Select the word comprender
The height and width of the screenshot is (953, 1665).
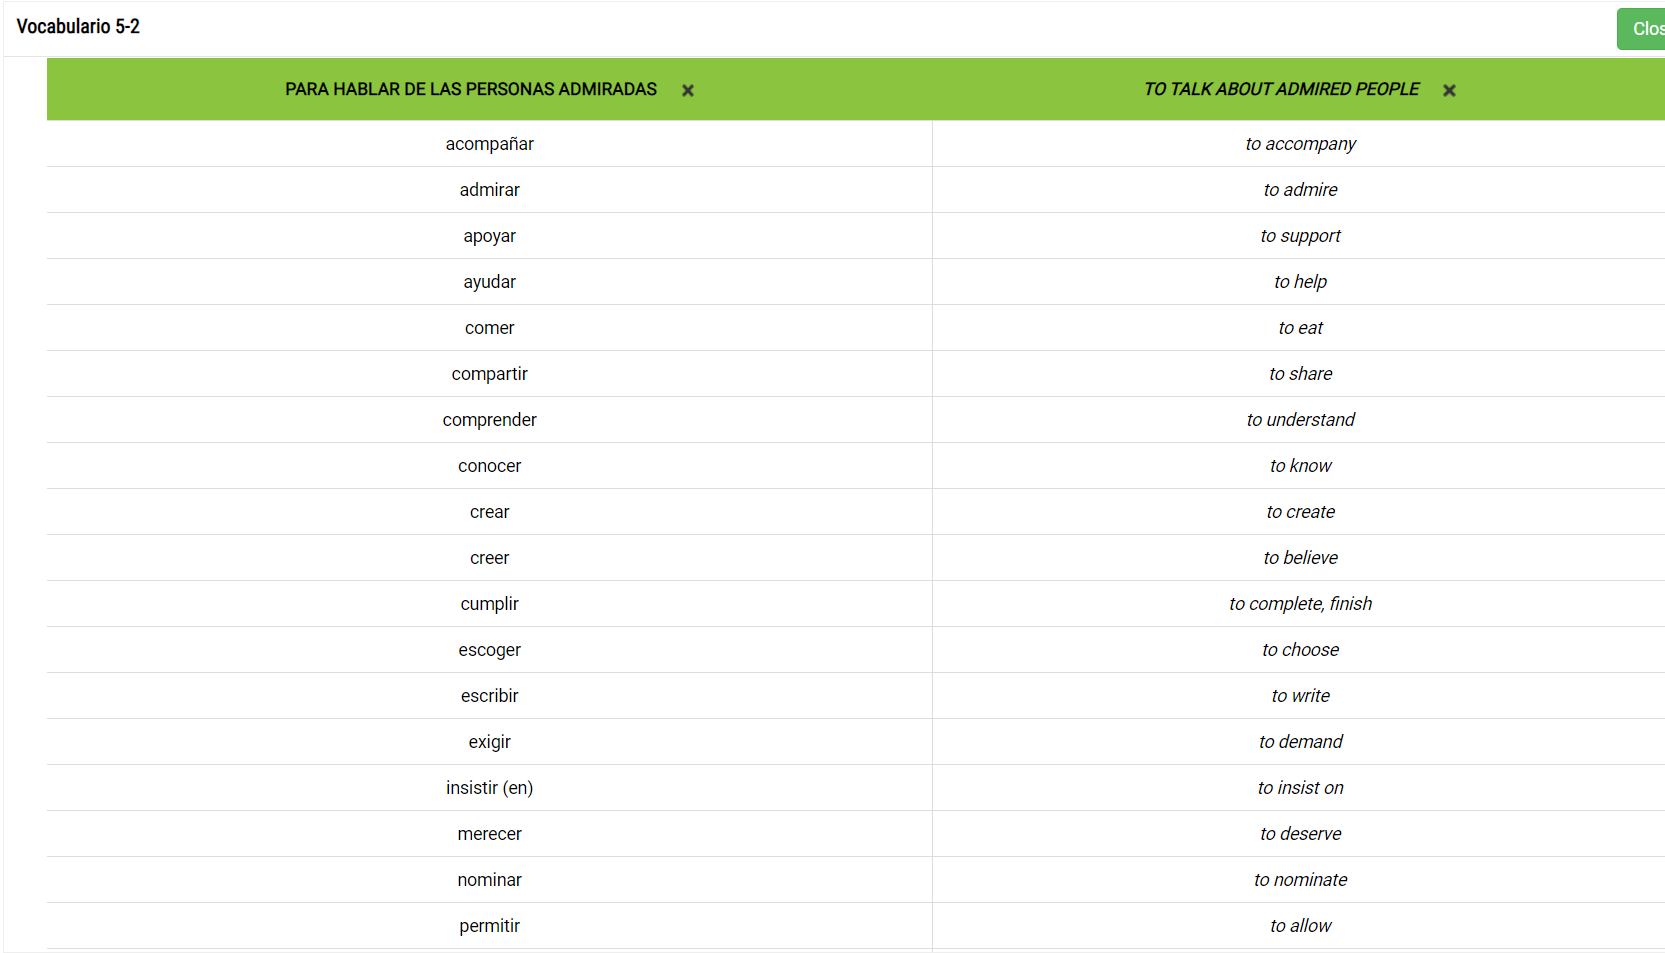[x=490, y=420]
